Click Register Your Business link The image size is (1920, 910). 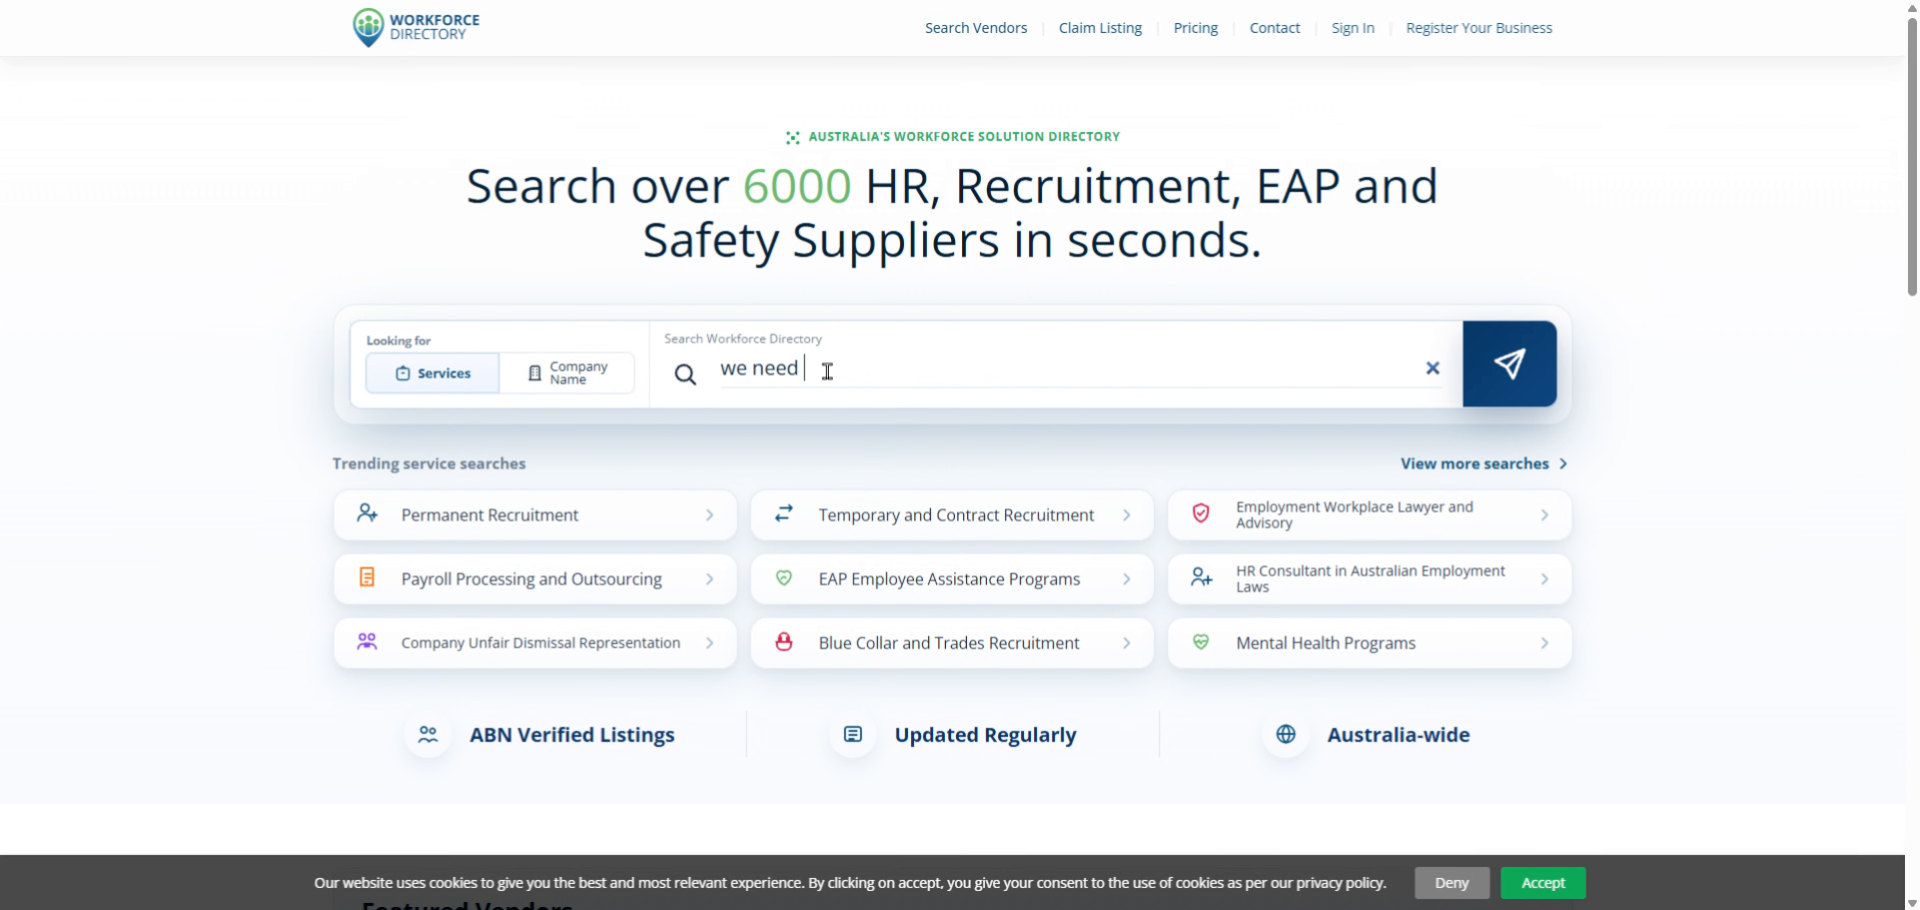pyautogui.click(x=1479, y=28)
